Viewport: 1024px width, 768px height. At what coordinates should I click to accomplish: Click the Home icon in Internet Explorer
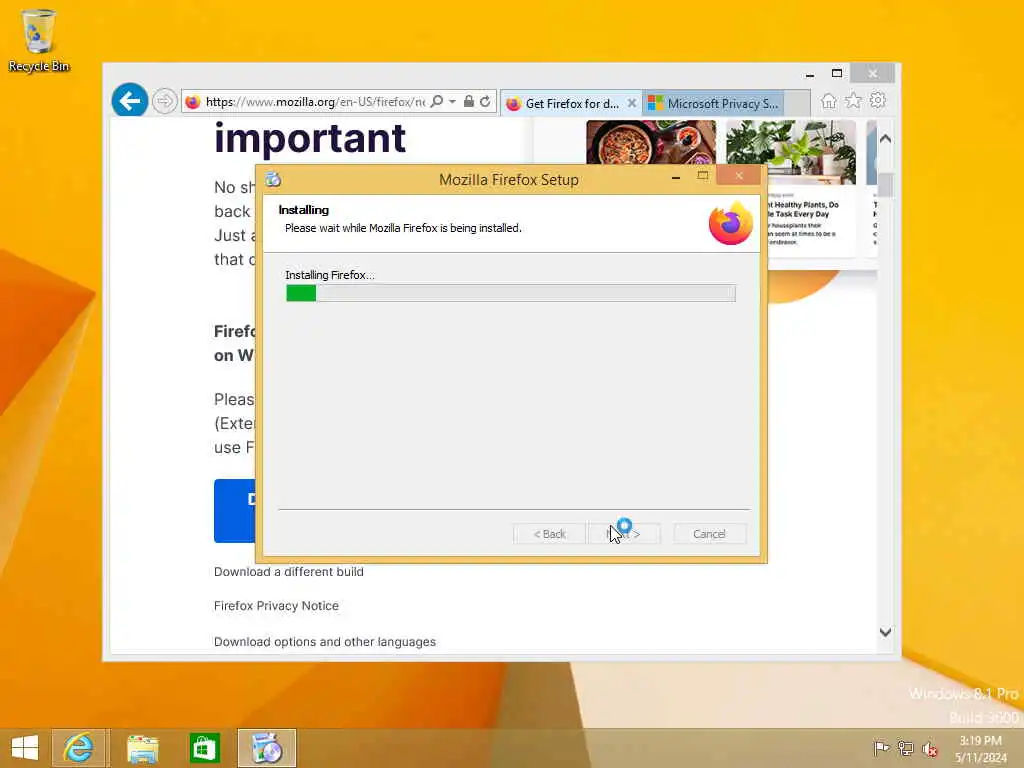[829, 101]
